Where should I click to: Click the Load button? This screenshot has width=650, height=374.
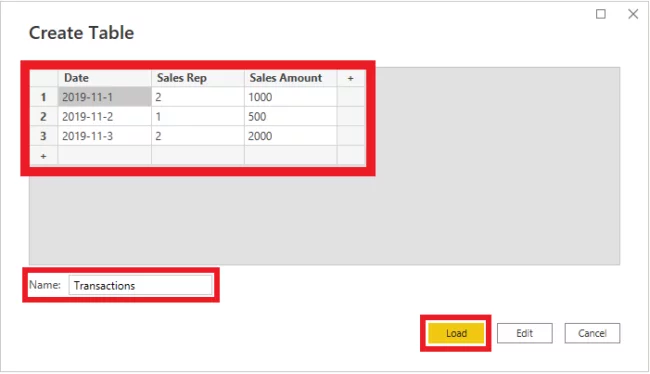tap(456, 333)
